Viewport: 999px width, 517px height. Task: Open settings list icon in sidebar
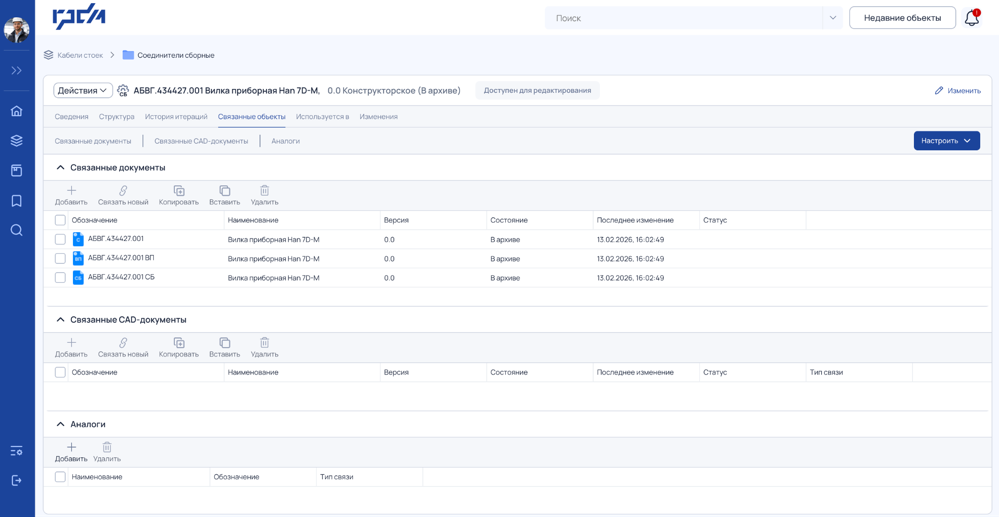17,451
